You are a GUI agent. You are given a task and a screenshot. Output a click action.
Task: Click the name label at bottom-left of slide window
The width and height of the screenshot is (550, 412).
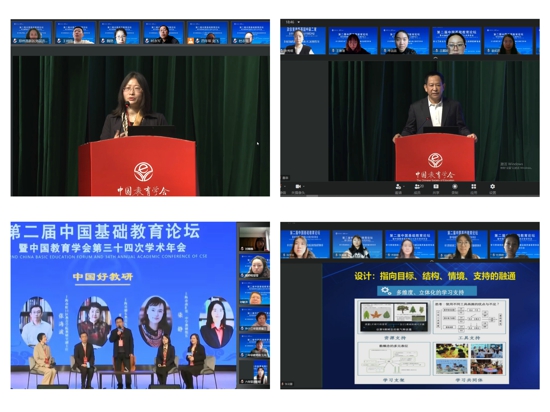(288, 384)
